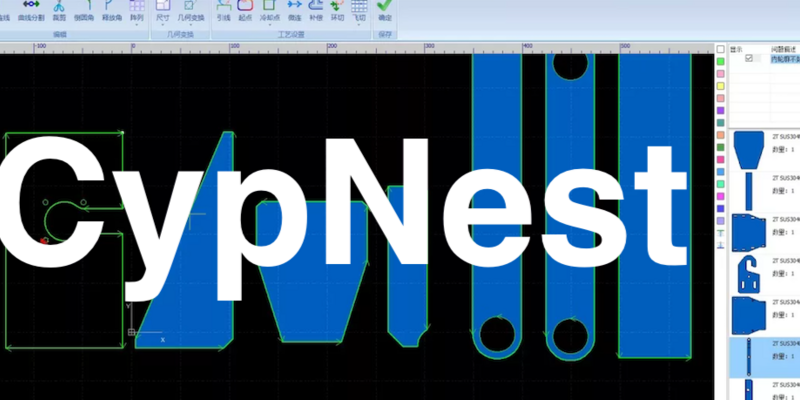Click the 显示 column header
800x400 pixels.
736,49
